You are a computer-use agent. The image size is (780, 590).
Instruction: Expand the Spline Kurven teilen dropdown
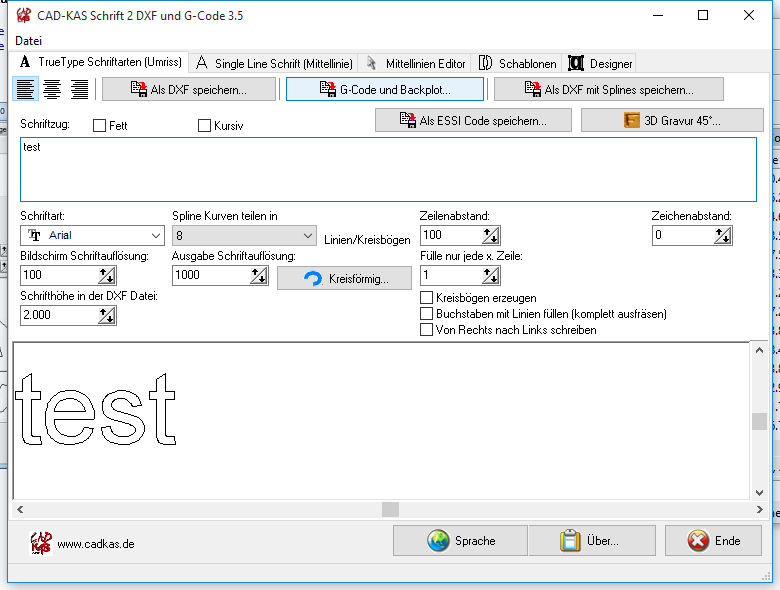coord(244,235)
